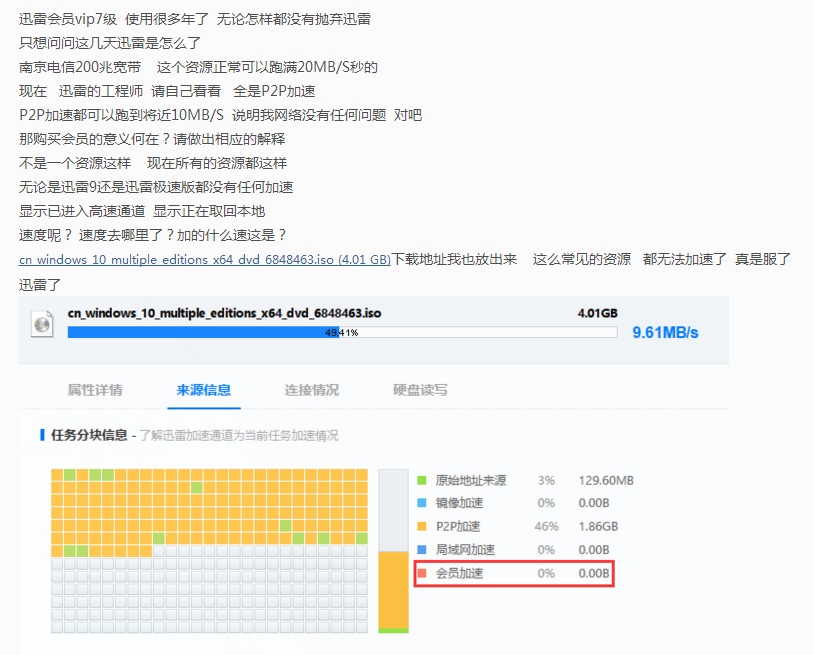The height and width of the screenshot is (655, 814).
Task: Click the blue 镜像加速 legend icon
Action: [421, 503]
